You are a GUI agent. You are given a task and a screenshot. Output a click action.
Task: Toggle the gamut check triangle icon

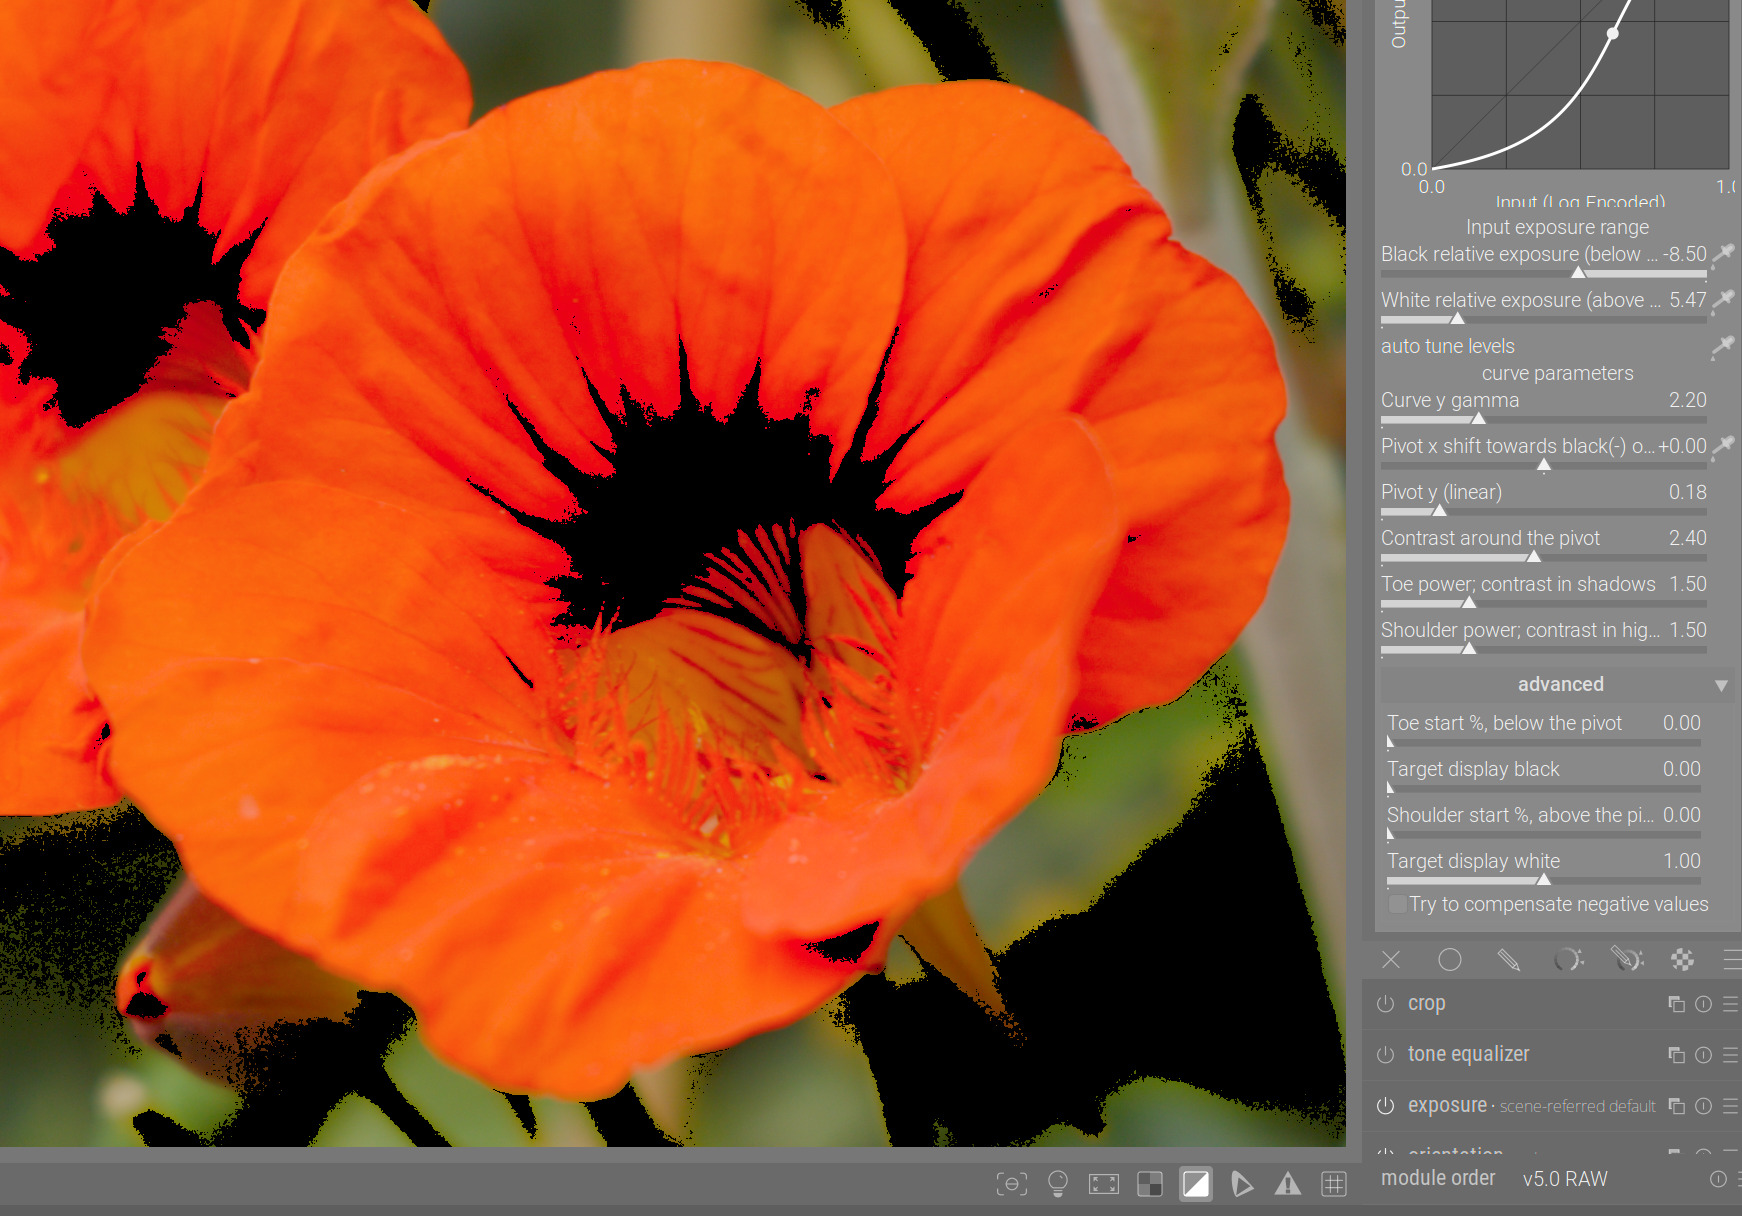(x=1242, y=1184)
